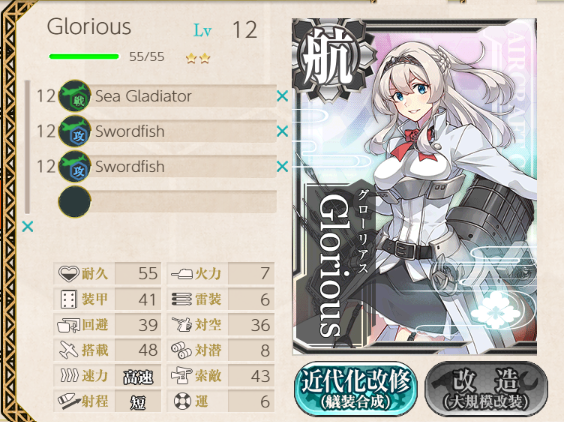The width and height of the screenshot is (565, 422).
Task: Click the Sea Gladiator fighter plane icon
Action: (75, 96)
